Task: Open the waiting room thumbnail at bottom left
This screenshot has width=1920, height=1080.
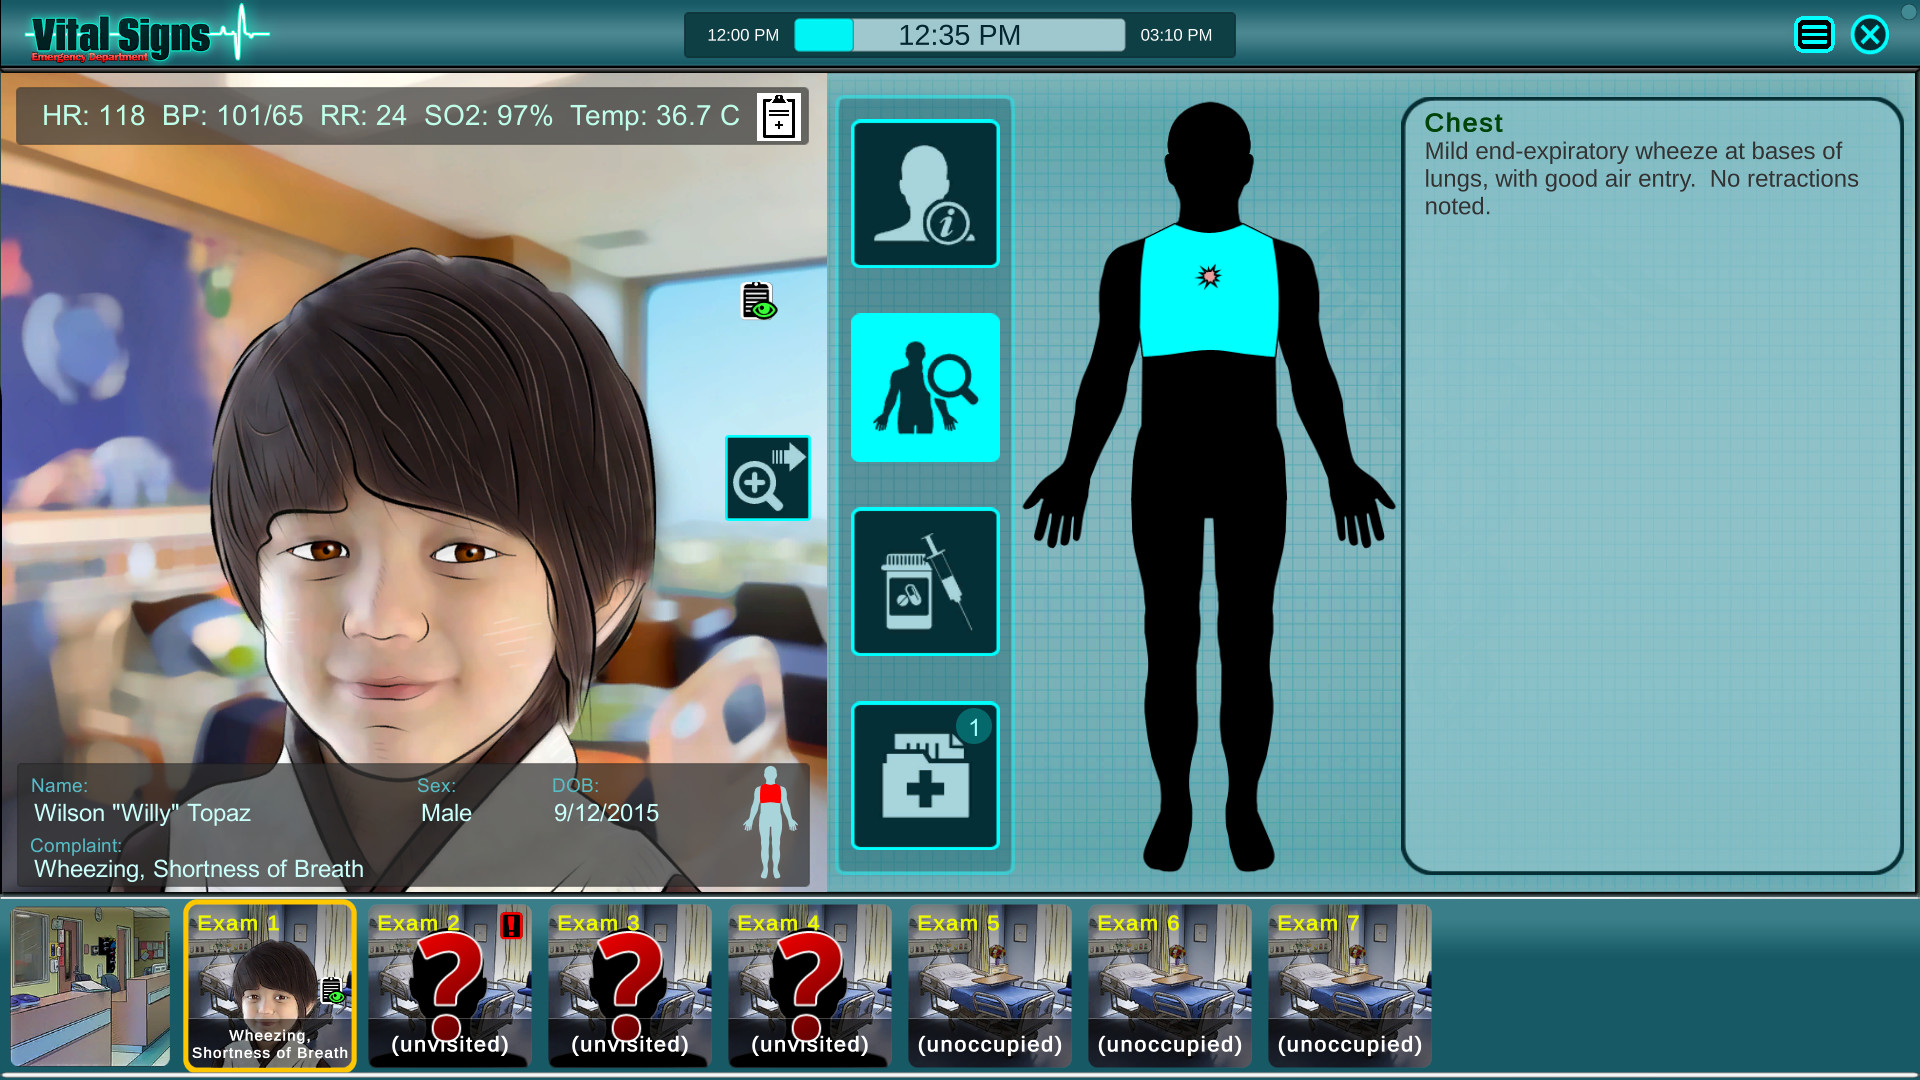Action: (x=90, y=985)
